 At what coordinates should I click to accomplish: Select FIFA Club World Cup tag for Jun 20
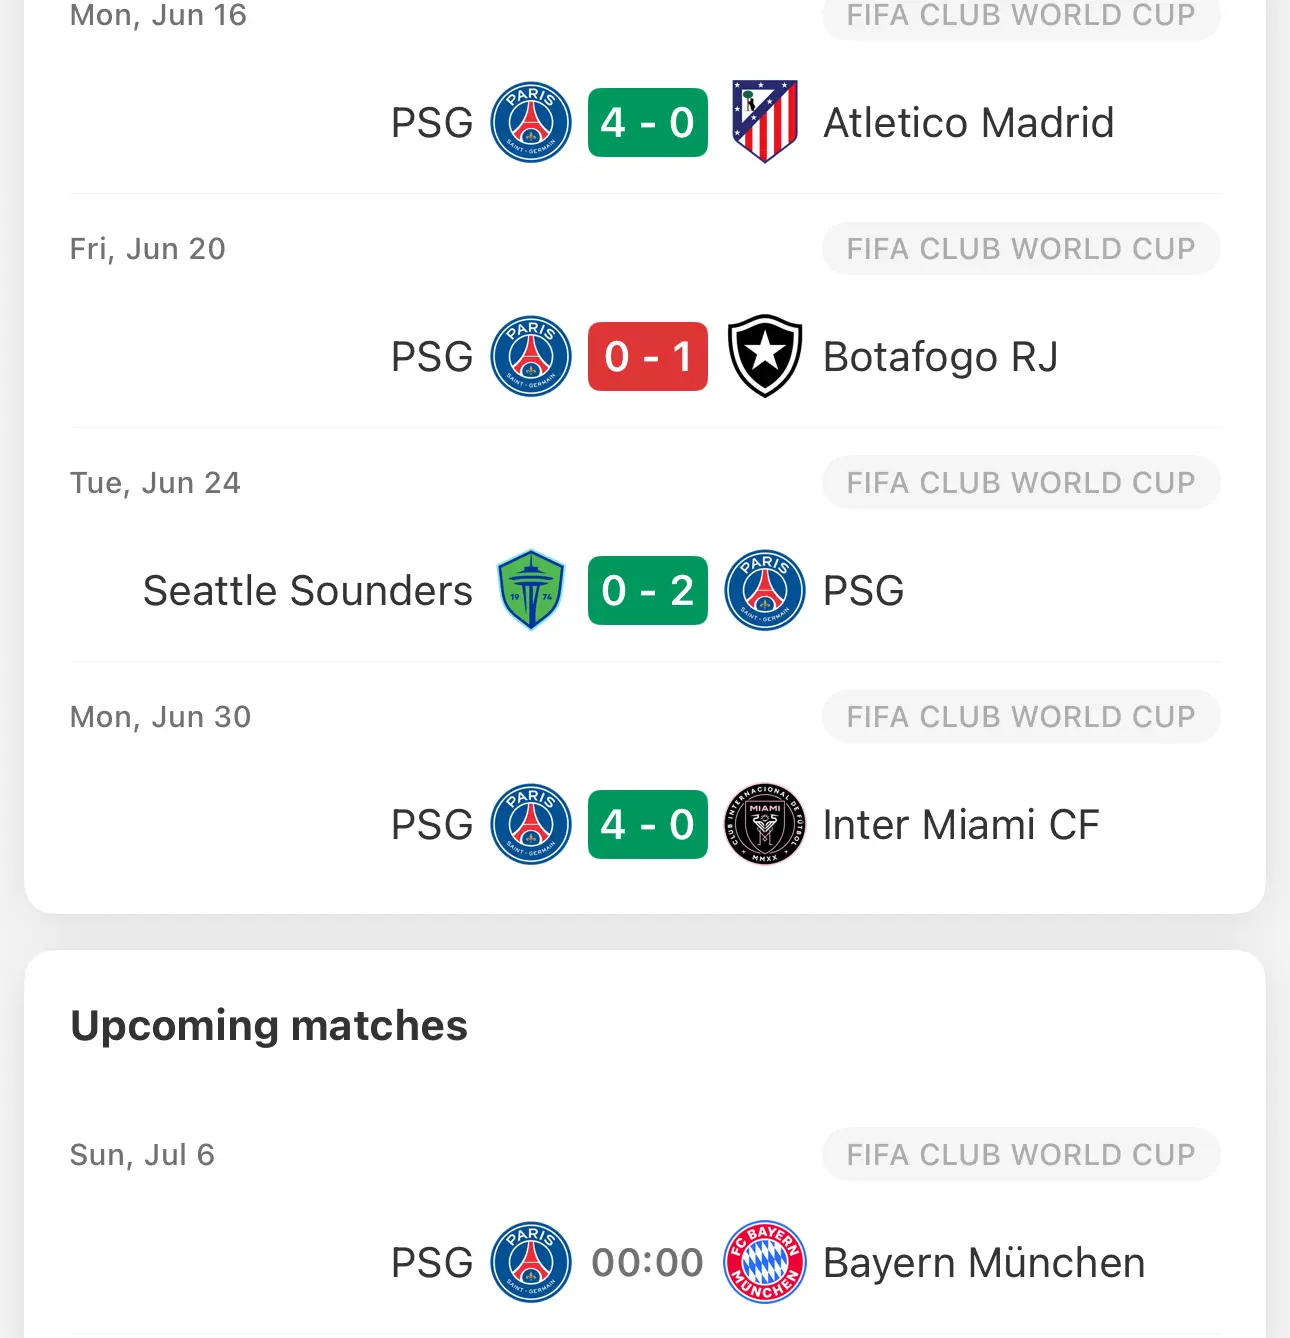click(x=1021, y=248)
